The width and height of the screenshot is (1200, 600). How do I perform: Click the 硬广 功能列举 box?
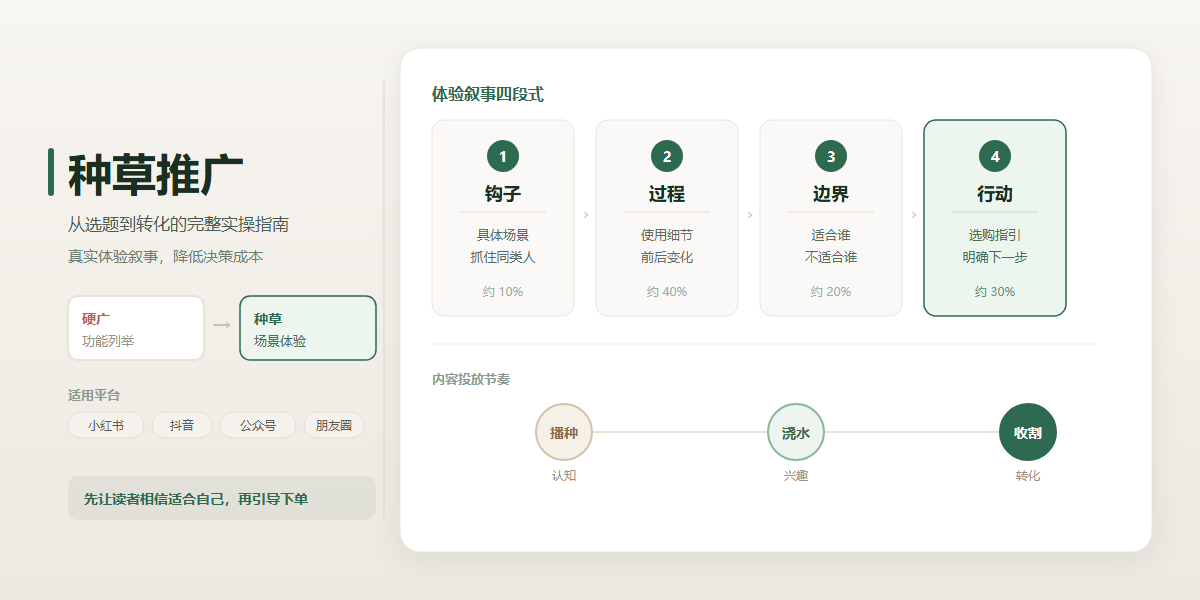click(136, 328)
